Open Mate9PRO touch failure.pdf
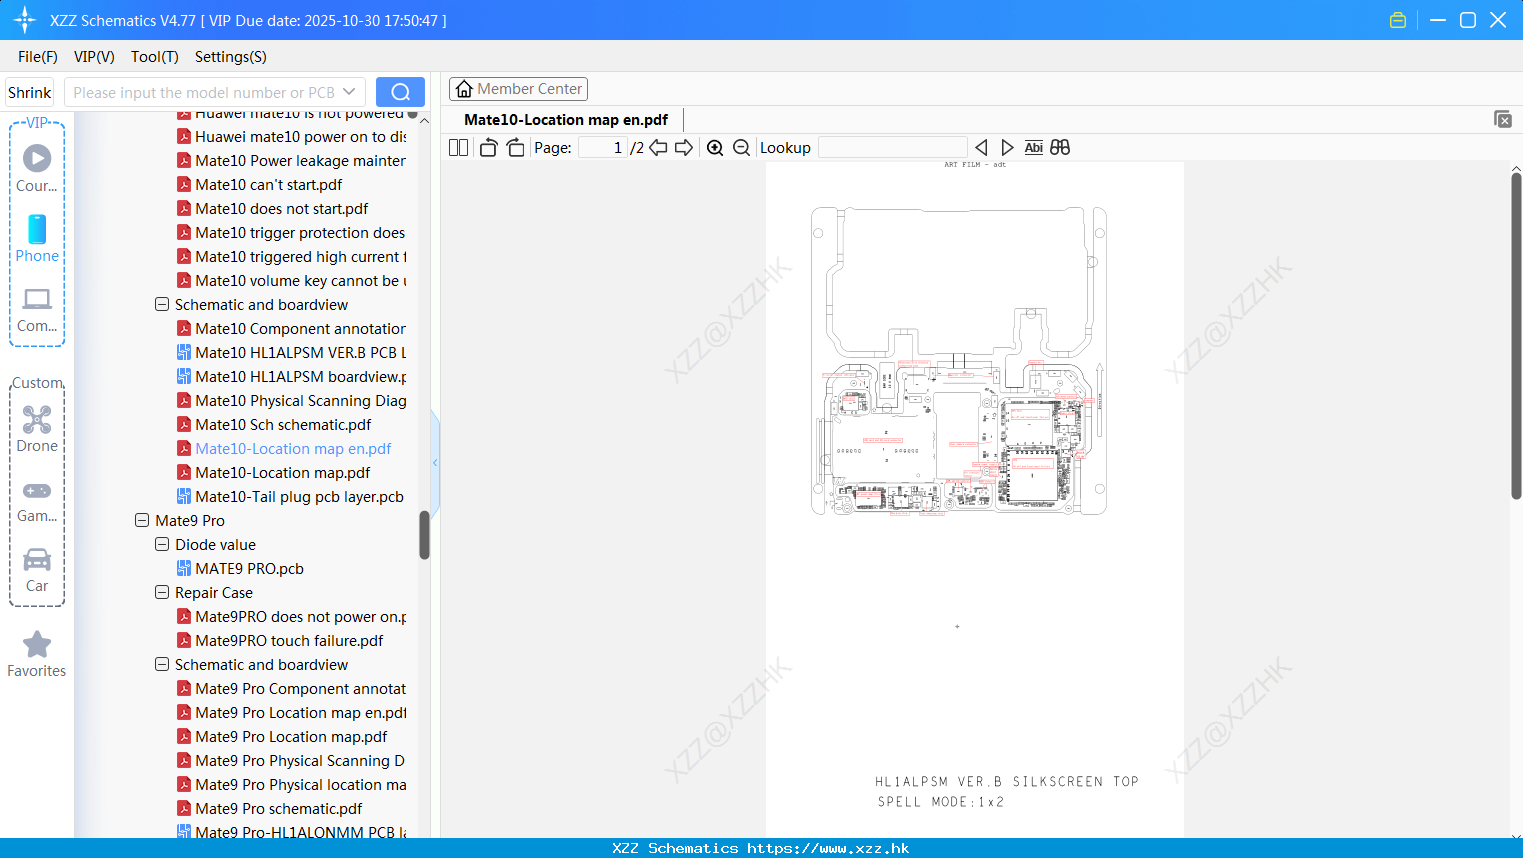Screen dimensions: 1523x858 pyautogui.click(x=280, y=640)
